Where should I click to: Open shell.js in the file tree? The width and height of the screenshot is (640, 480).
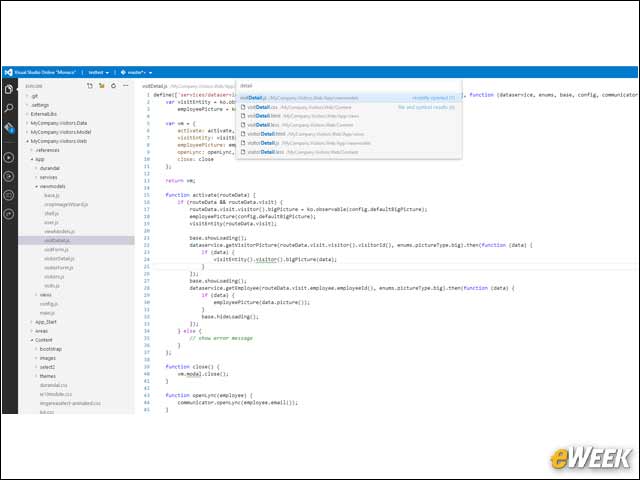[51, 213]
